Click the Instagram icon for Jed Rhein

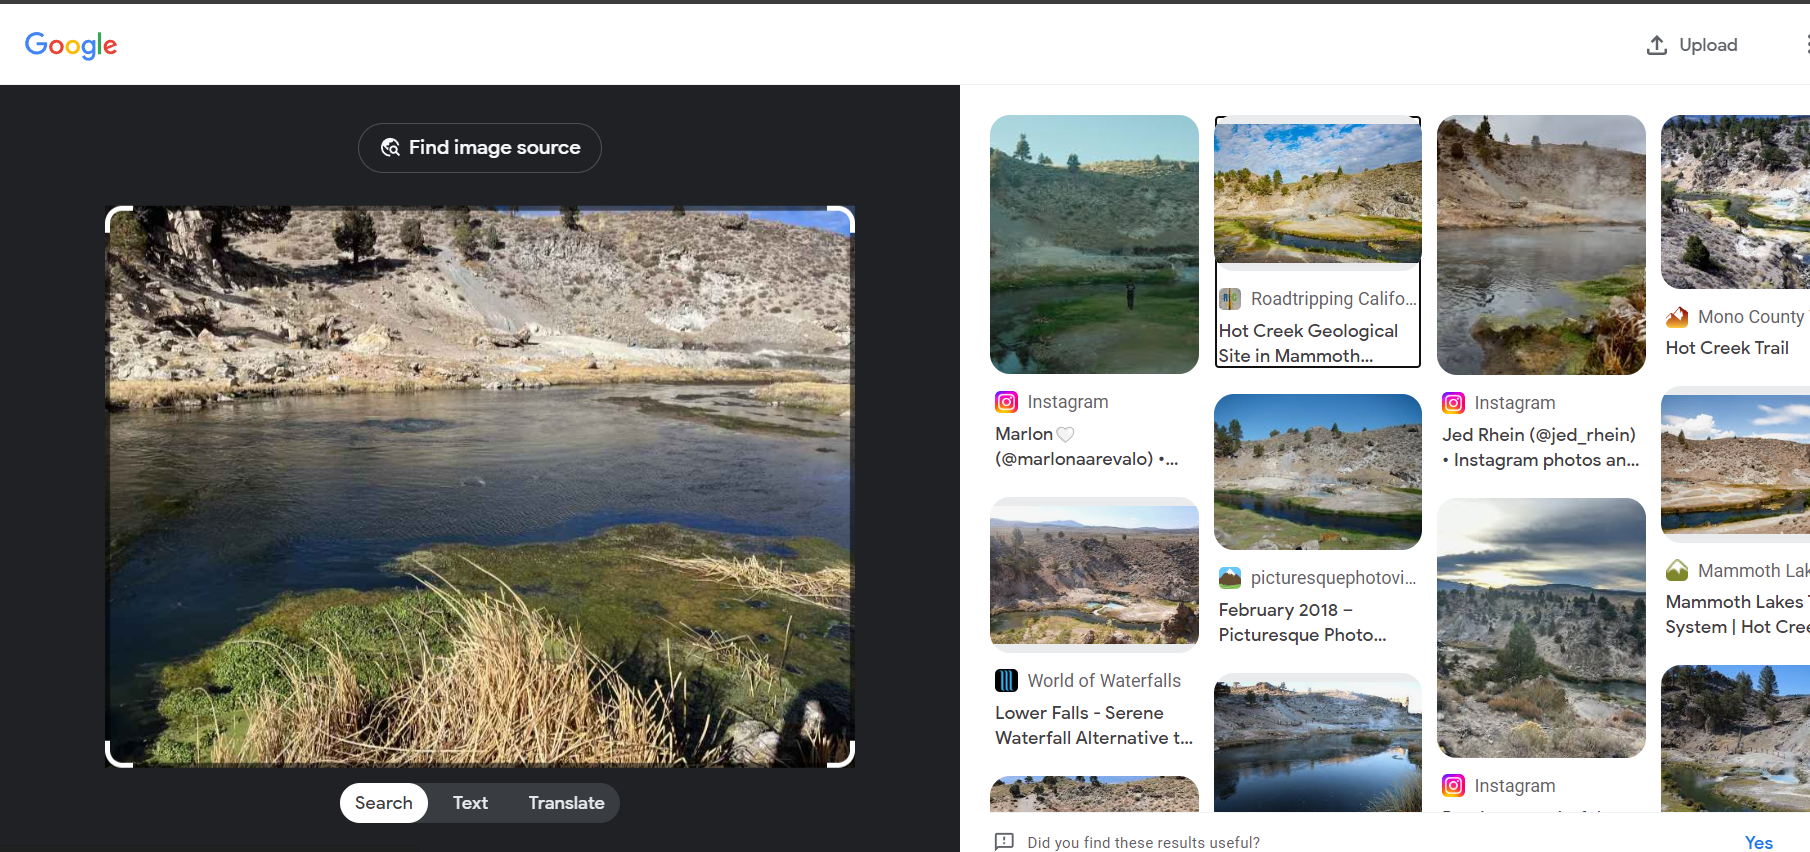1453,403
